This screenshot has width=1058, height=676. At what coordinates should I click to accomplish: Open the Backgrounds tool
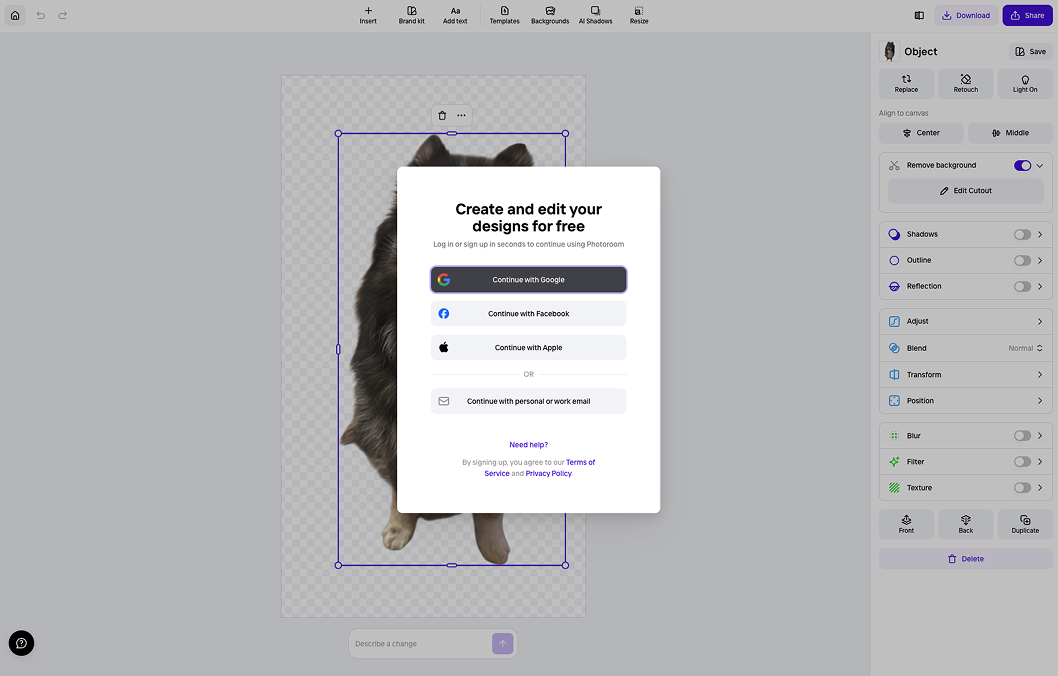coord(550,16)
